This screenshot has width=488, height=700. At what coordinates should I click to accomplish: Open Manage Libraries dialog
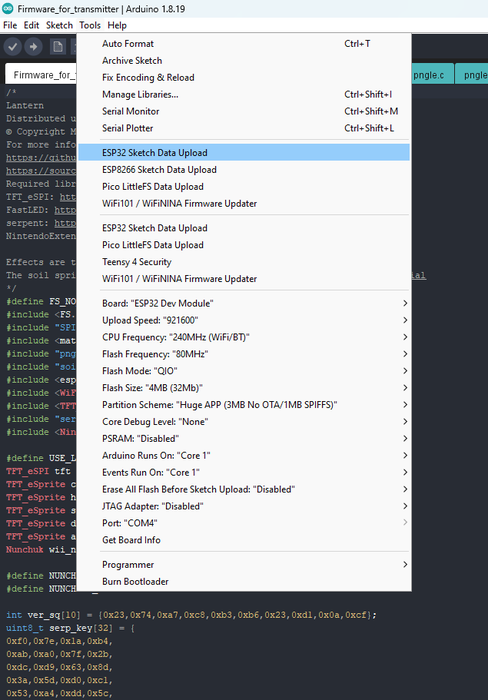(244, 95)
